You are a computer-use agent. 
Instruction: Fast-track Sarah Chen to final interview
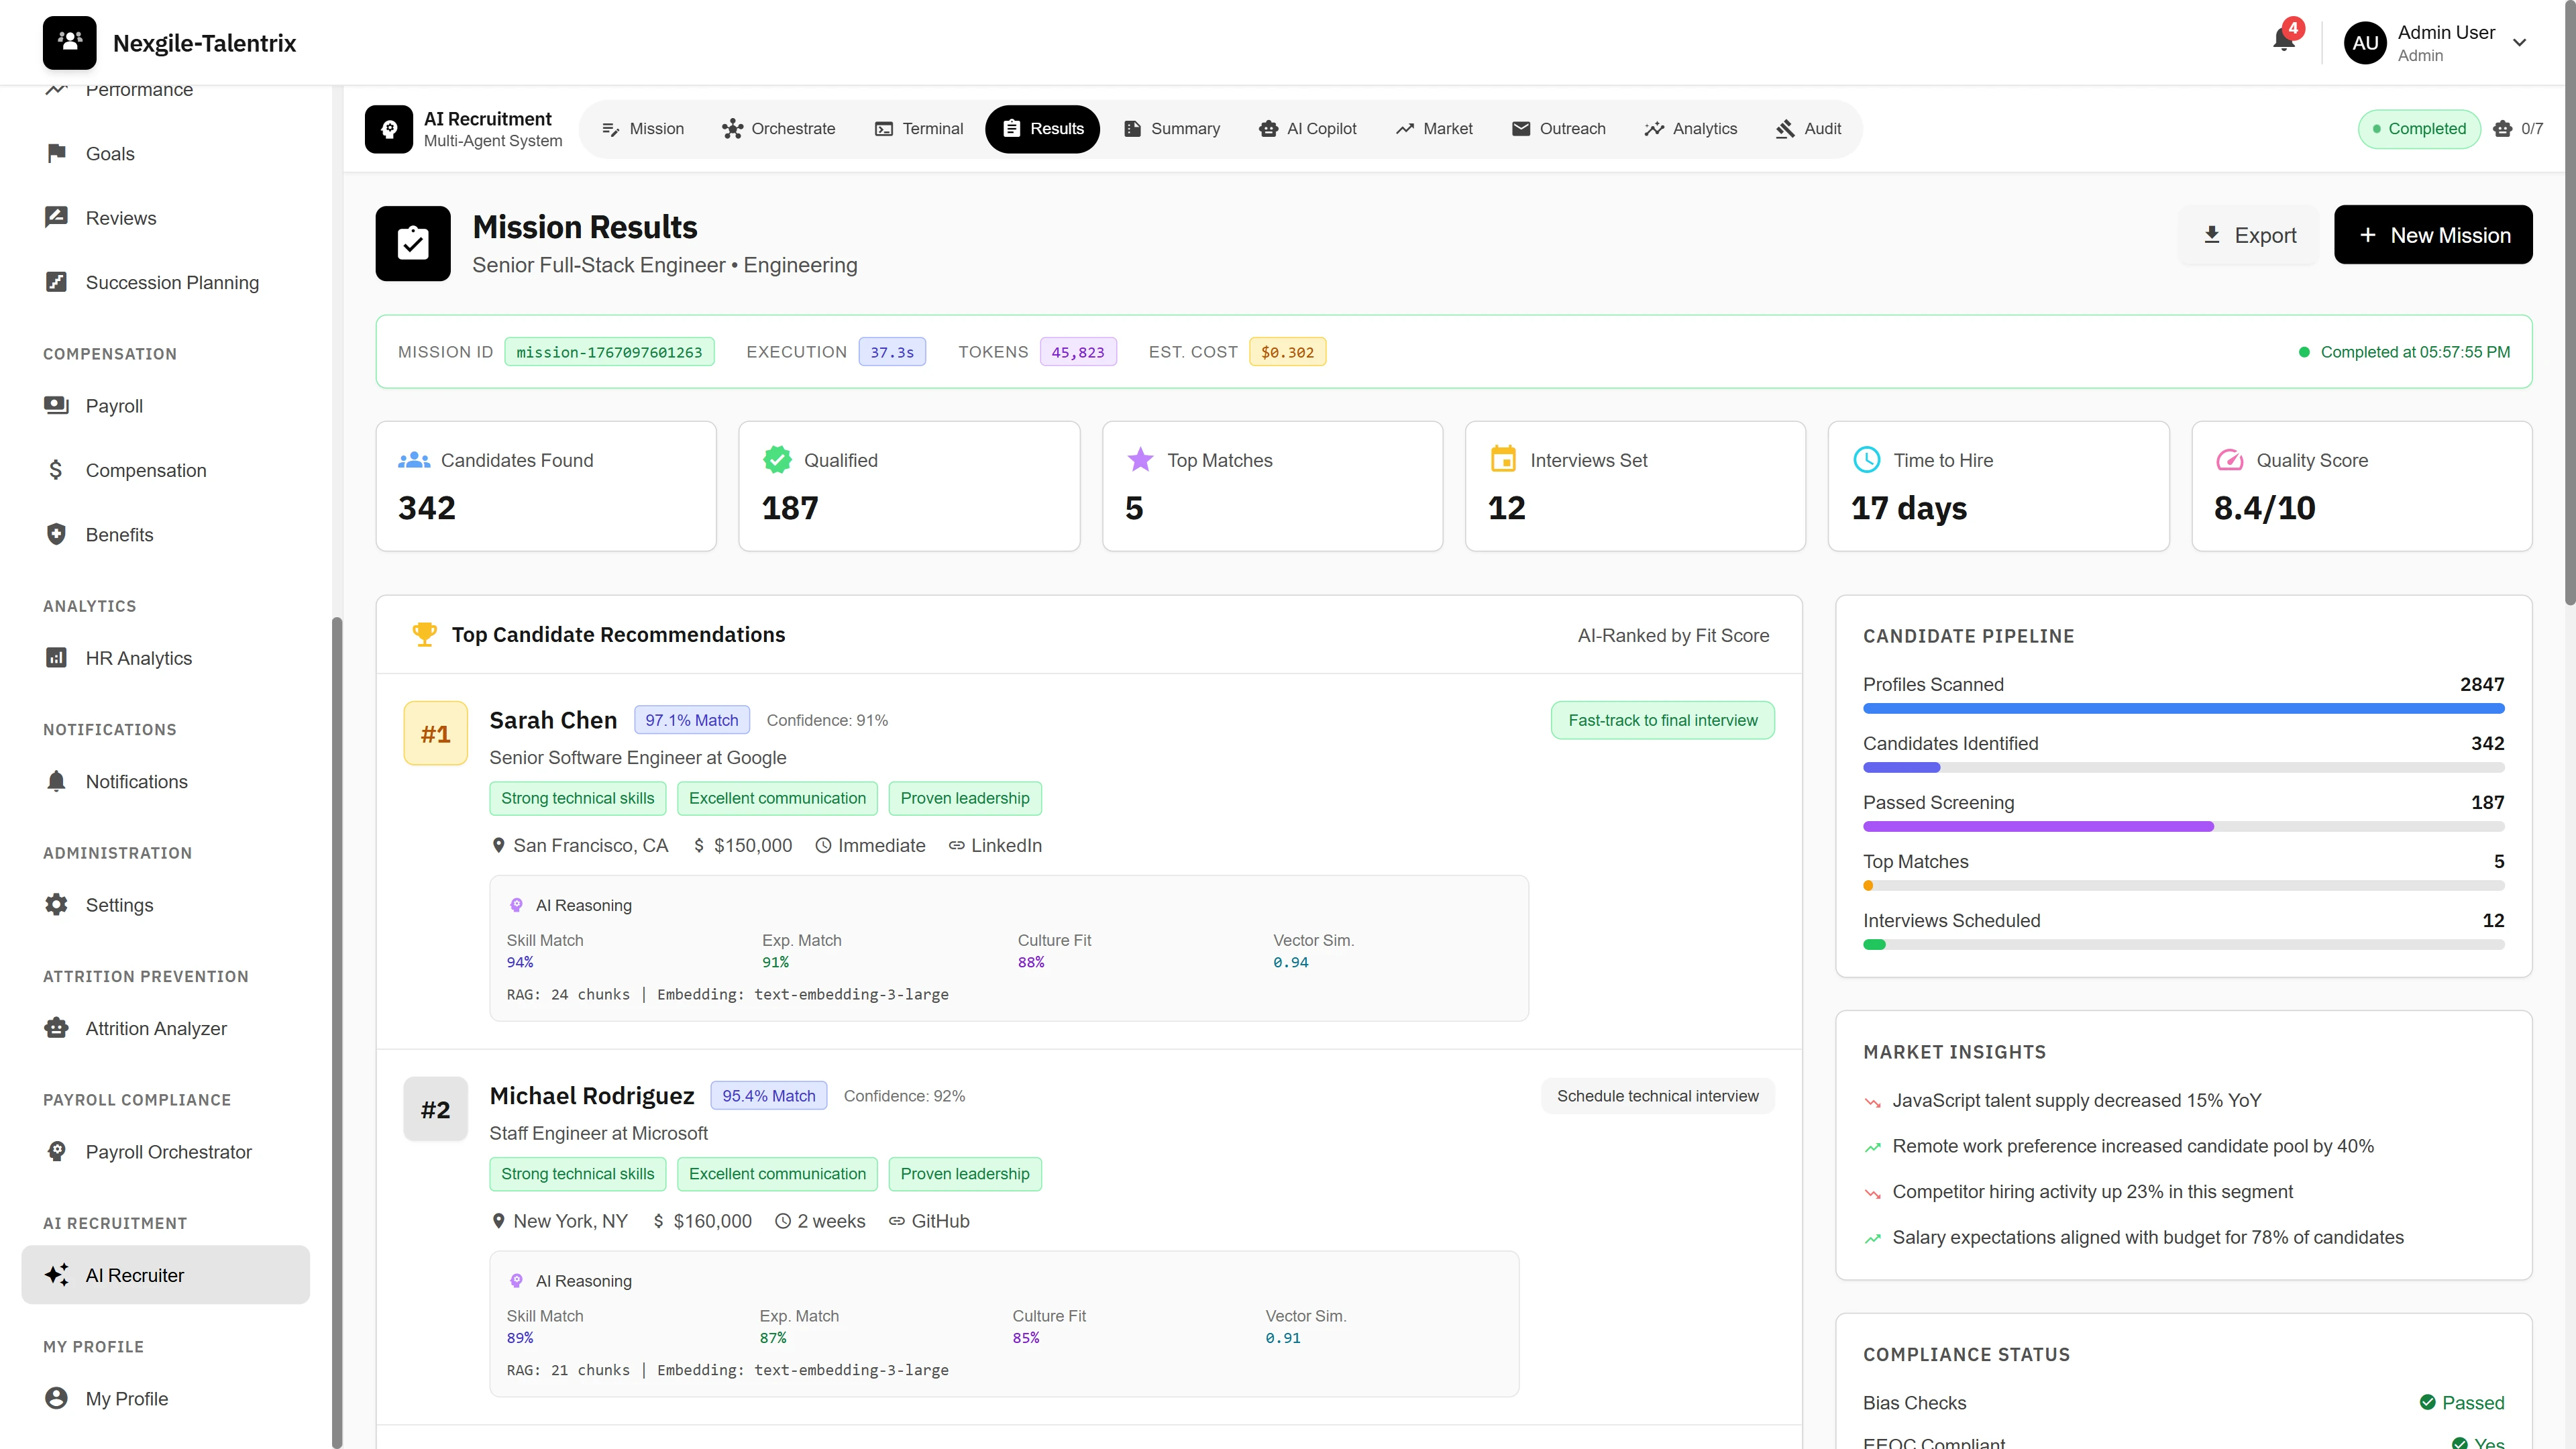pos(1662,719)
